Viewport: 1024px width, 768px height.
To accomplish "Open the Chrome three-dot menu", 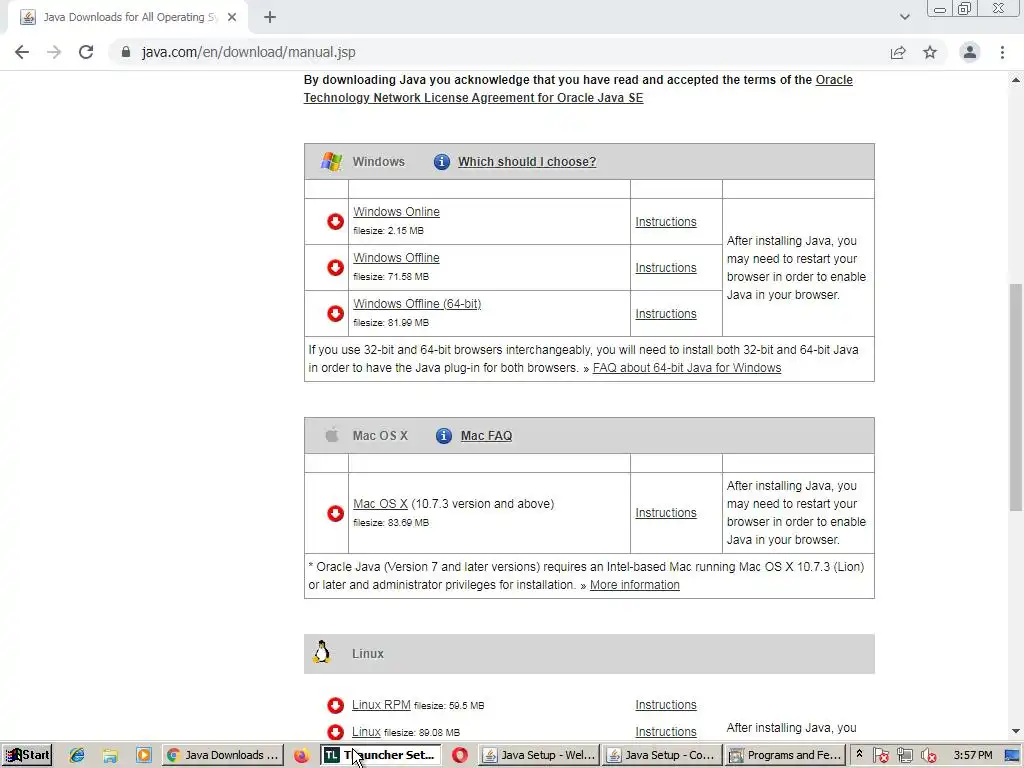I will (x=1002, y=52).
